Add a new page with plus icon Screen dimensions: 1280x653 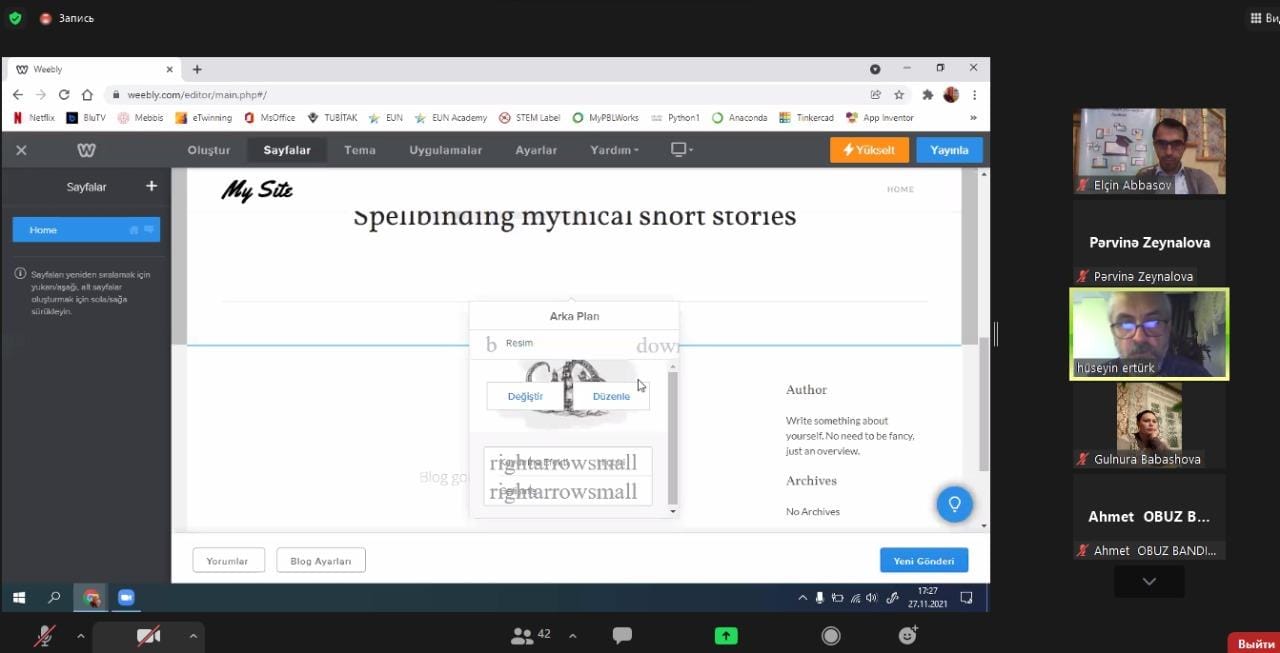click(x=152, y=186)
